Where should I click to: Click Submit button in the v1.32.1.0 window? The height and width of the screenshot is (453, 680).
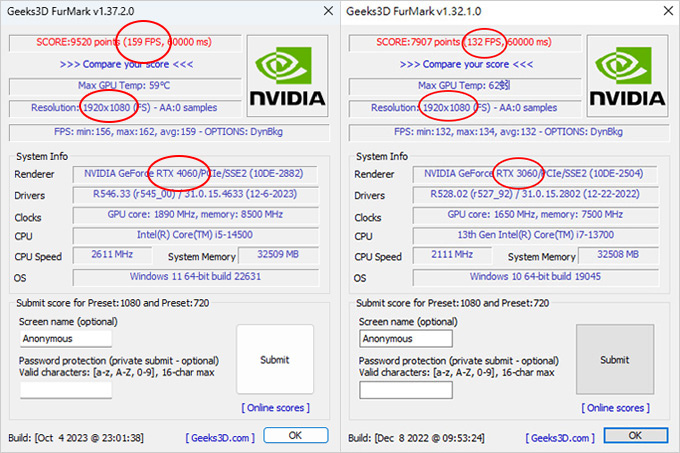[x=615, y=359]
